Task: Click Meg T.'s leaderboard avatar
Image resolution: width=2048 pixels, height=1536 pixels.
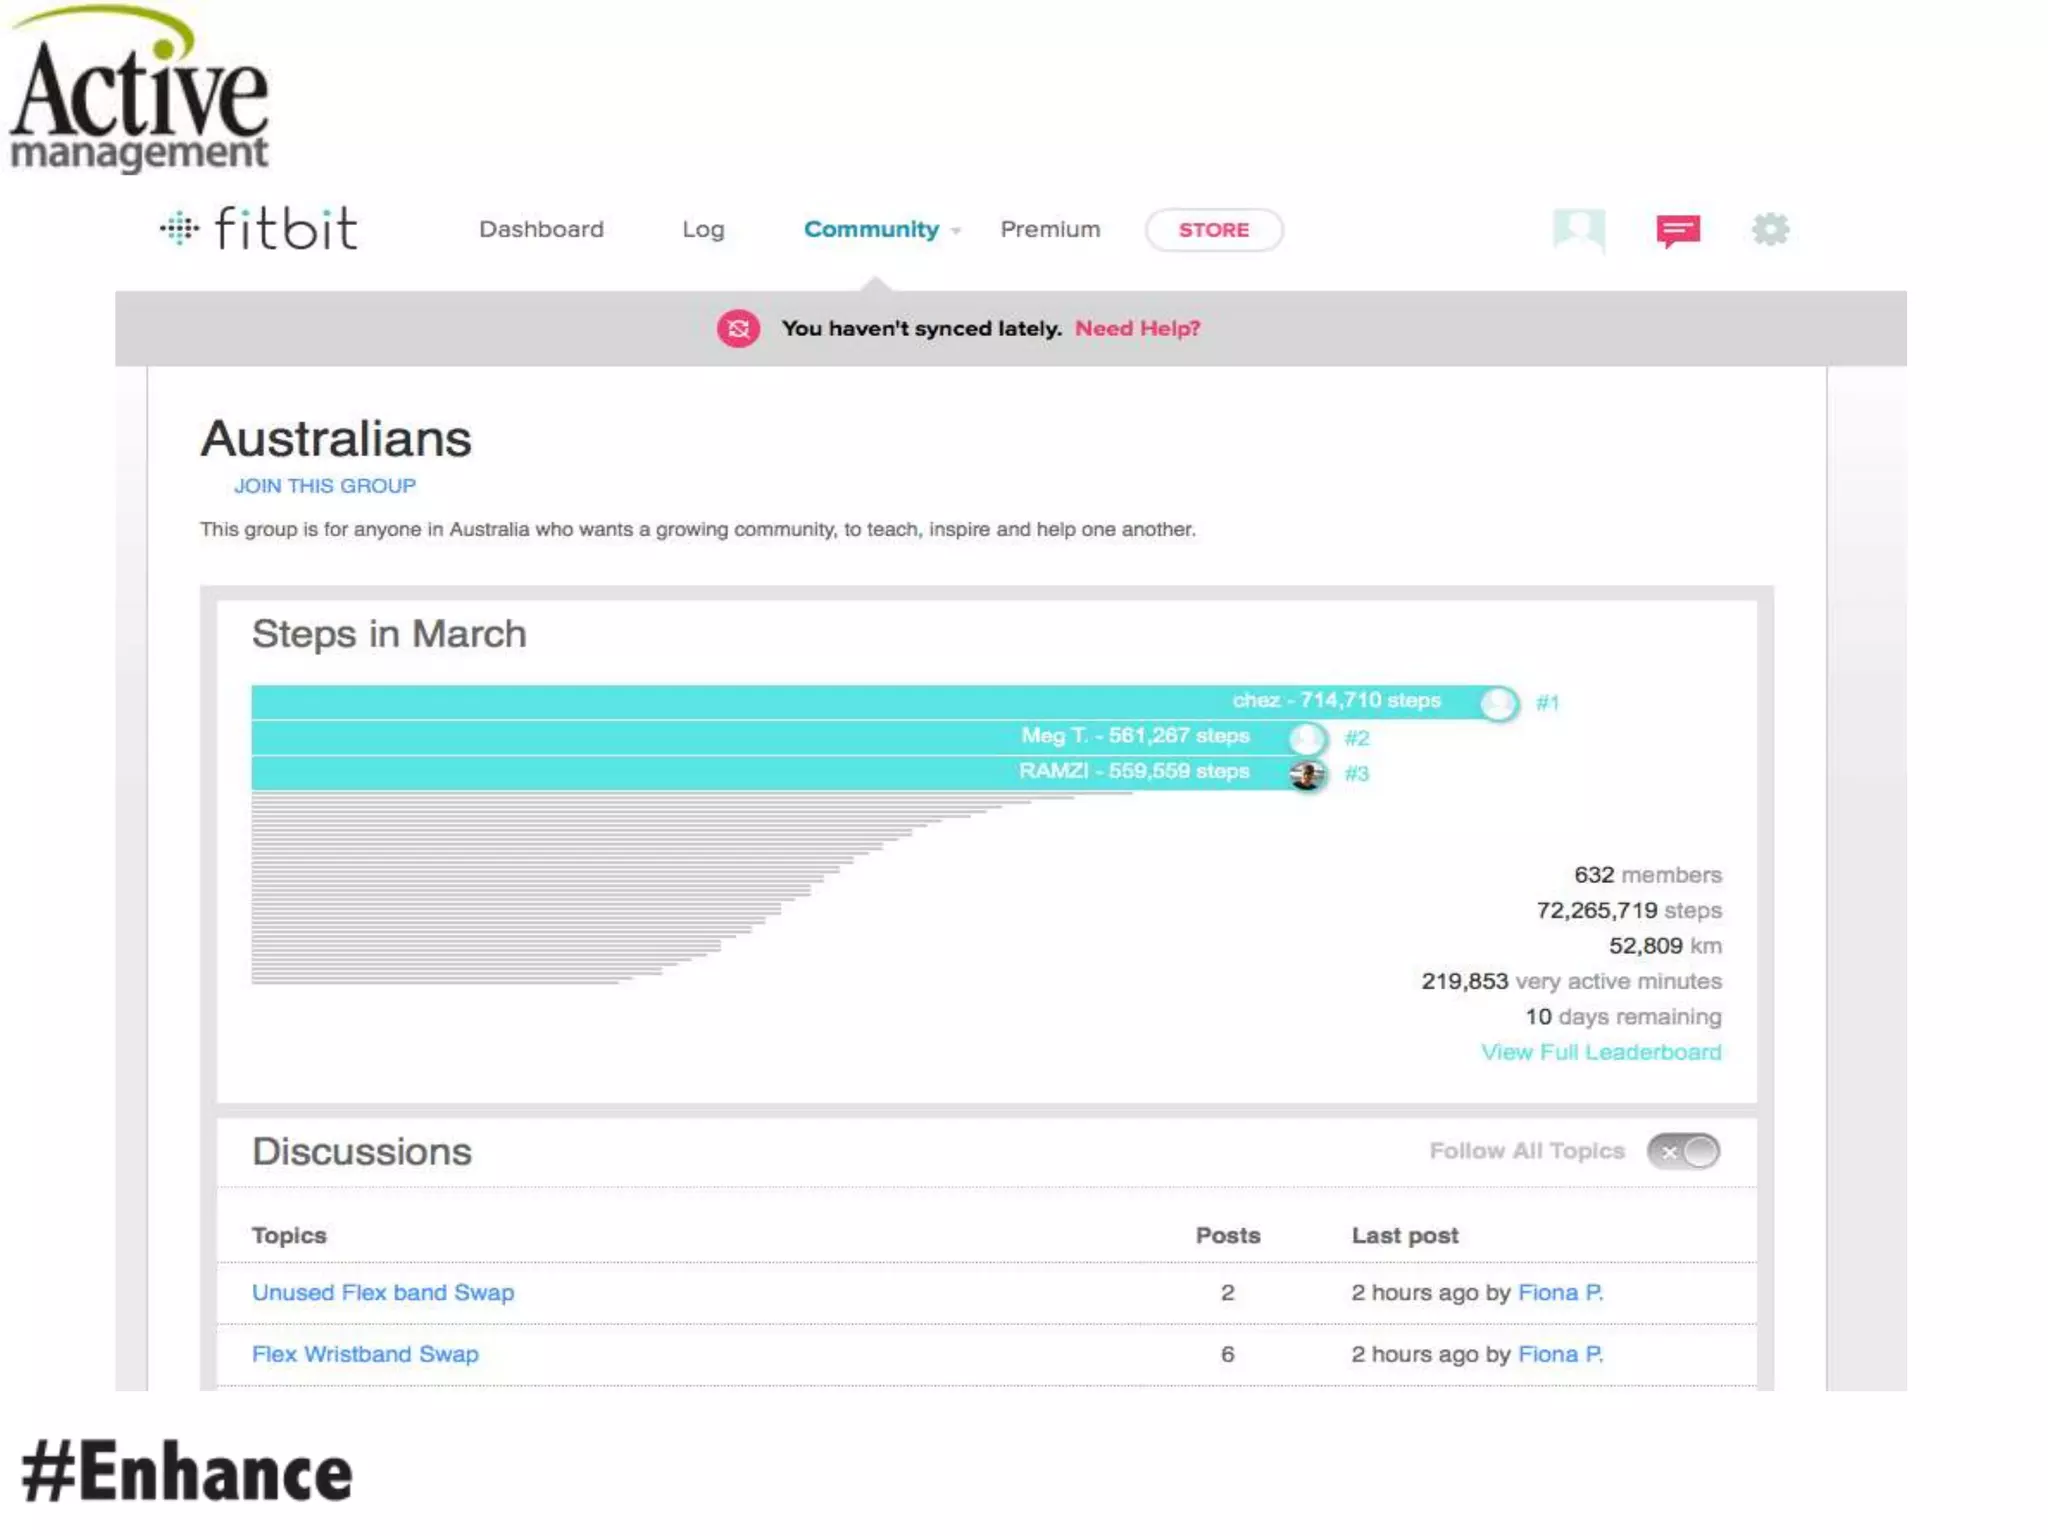Action: 1306,739
